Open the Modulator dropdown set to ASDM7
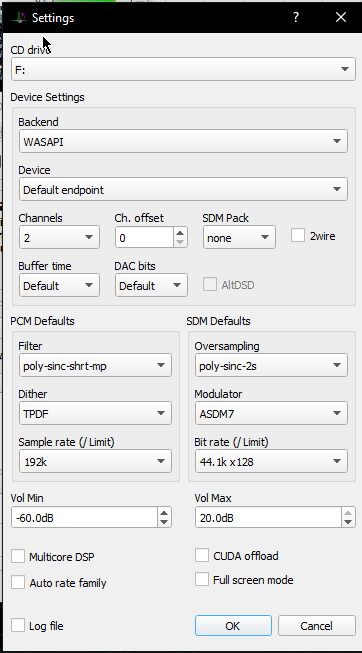 271,413
